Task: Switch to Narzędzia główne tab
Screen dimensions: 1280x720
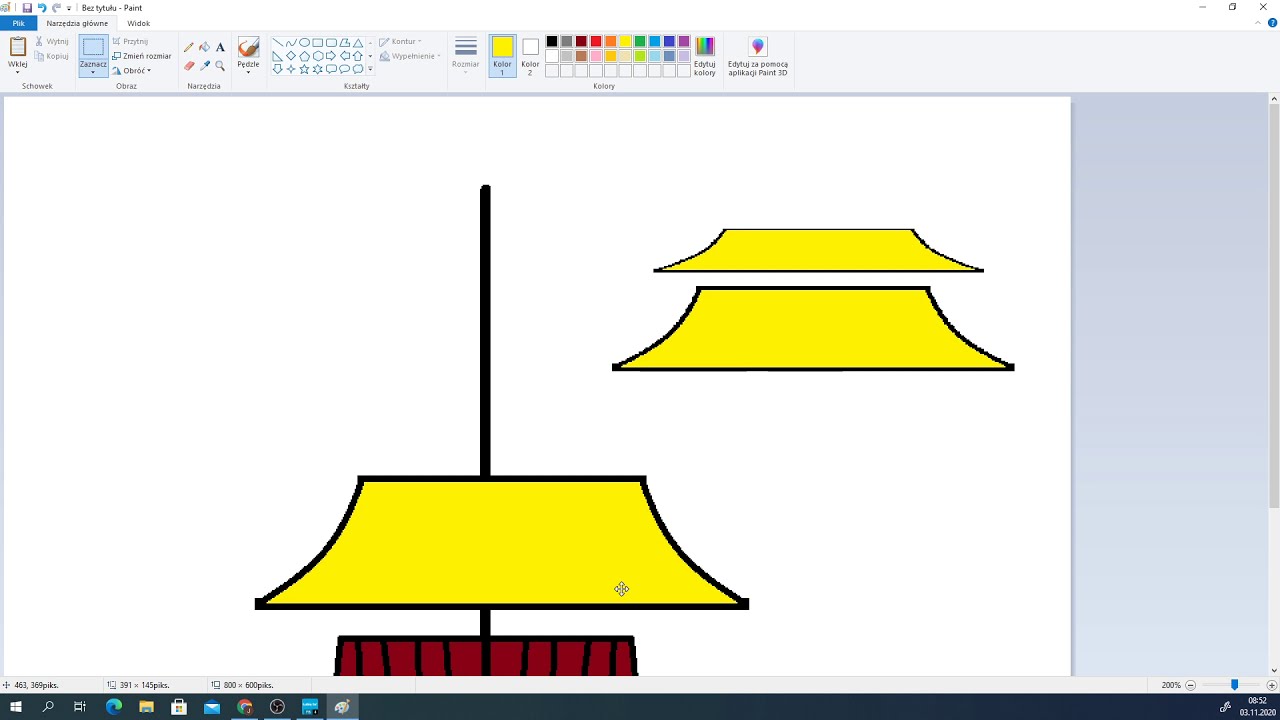Action: (77, 23)
